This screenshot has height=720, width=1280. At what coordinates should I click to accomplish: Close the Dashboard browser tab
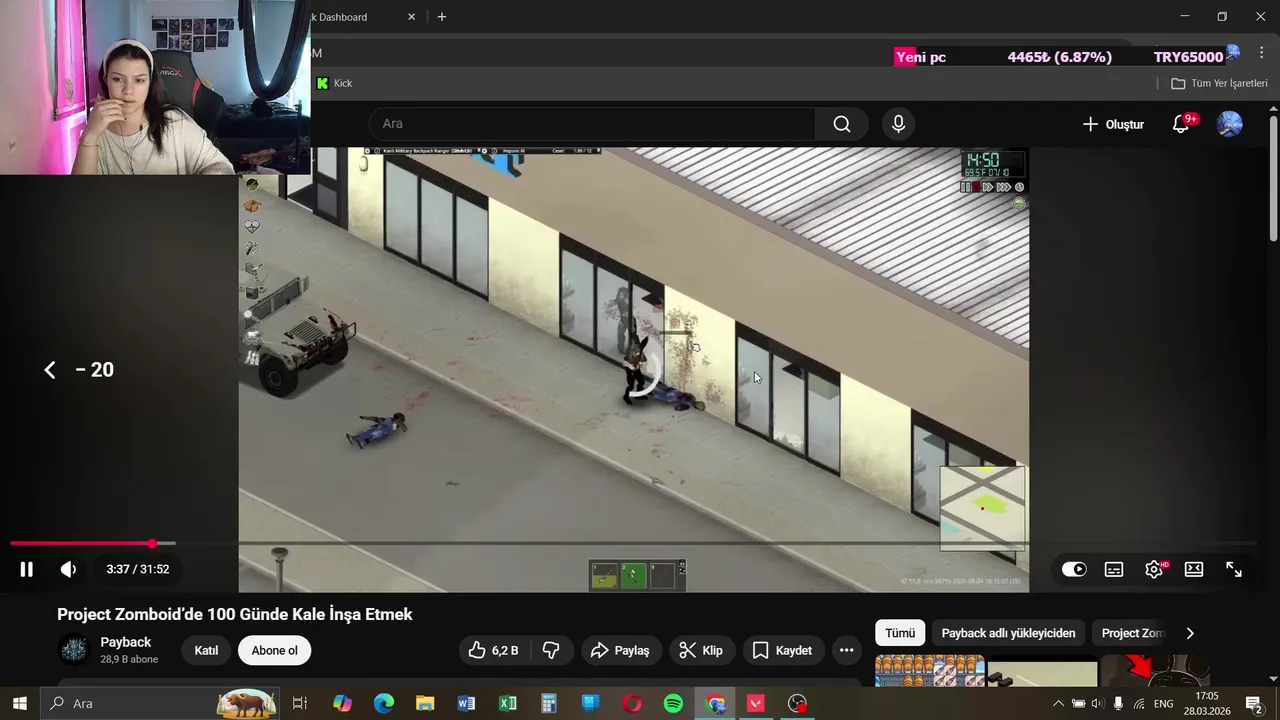[411, 17]
